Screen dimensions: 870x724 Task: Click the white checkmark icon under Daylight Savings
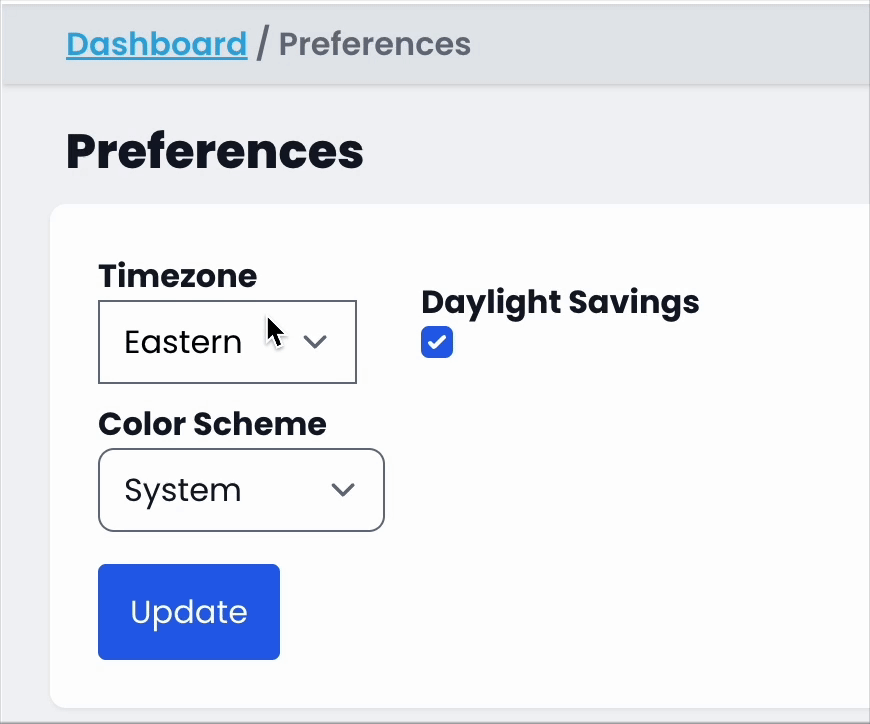(x=437, y=343)
